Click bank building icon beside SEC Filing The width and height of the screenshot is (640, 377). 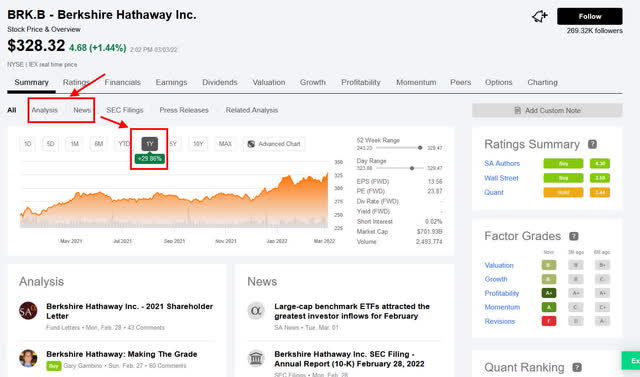point(256,358)
